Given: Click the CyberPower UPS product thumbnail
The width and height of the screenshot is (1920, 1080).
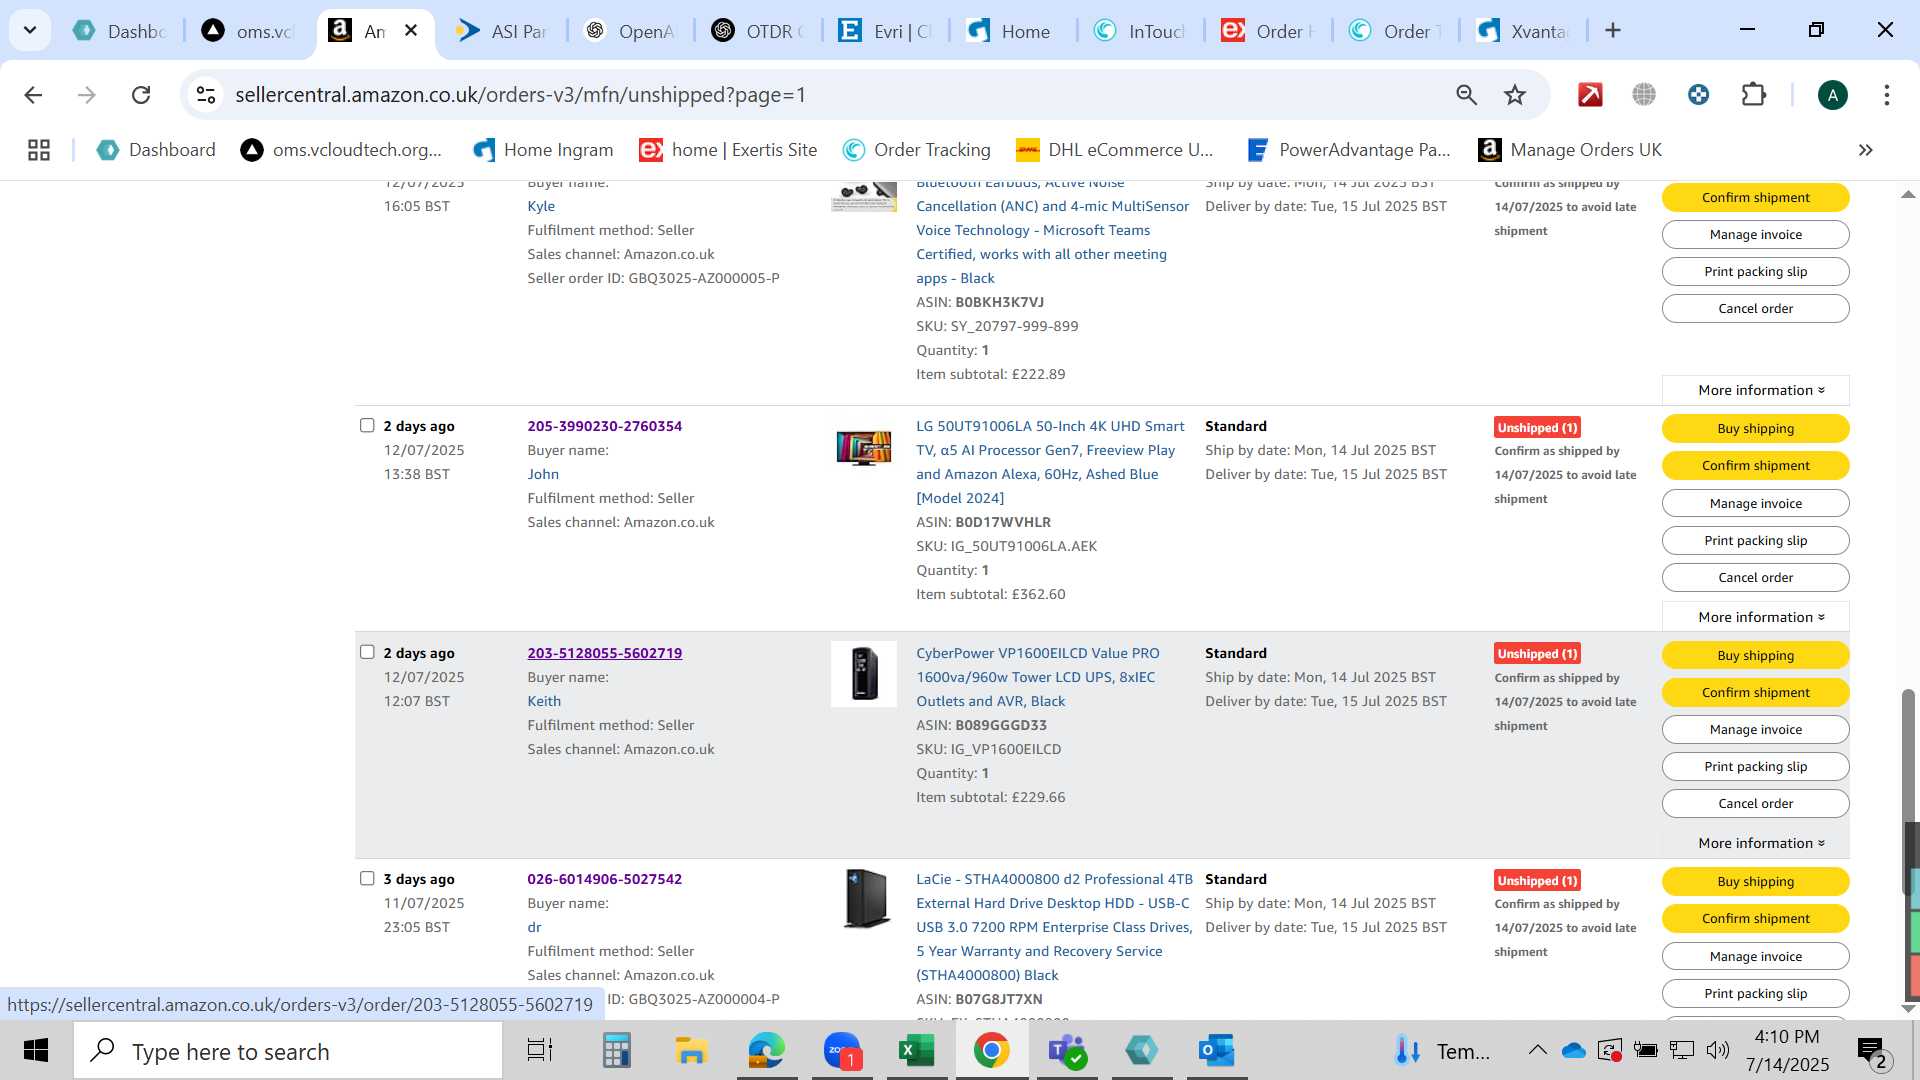Looking at the screenshot, I should click(x=864, y=673).
